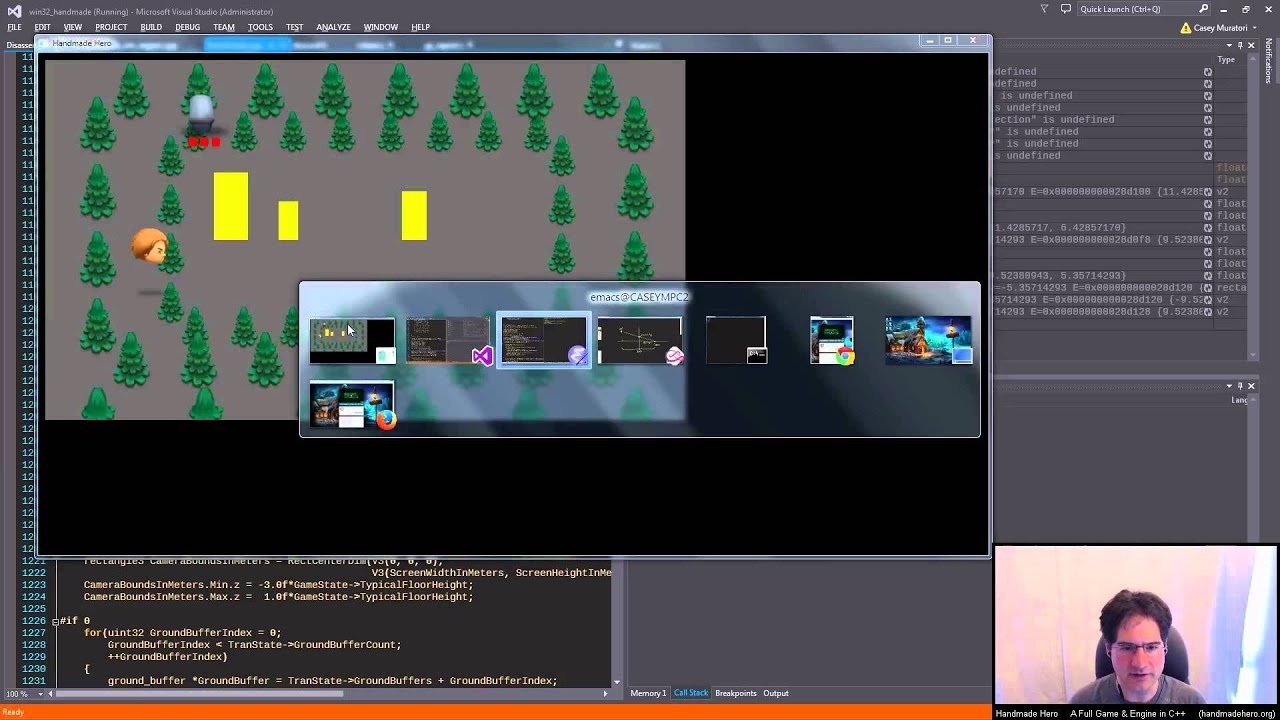Click the Quick Launch search magnifier icon
Image resolution: width=1280 pixels, height=720 pixels.
(x=1204, y=9)
